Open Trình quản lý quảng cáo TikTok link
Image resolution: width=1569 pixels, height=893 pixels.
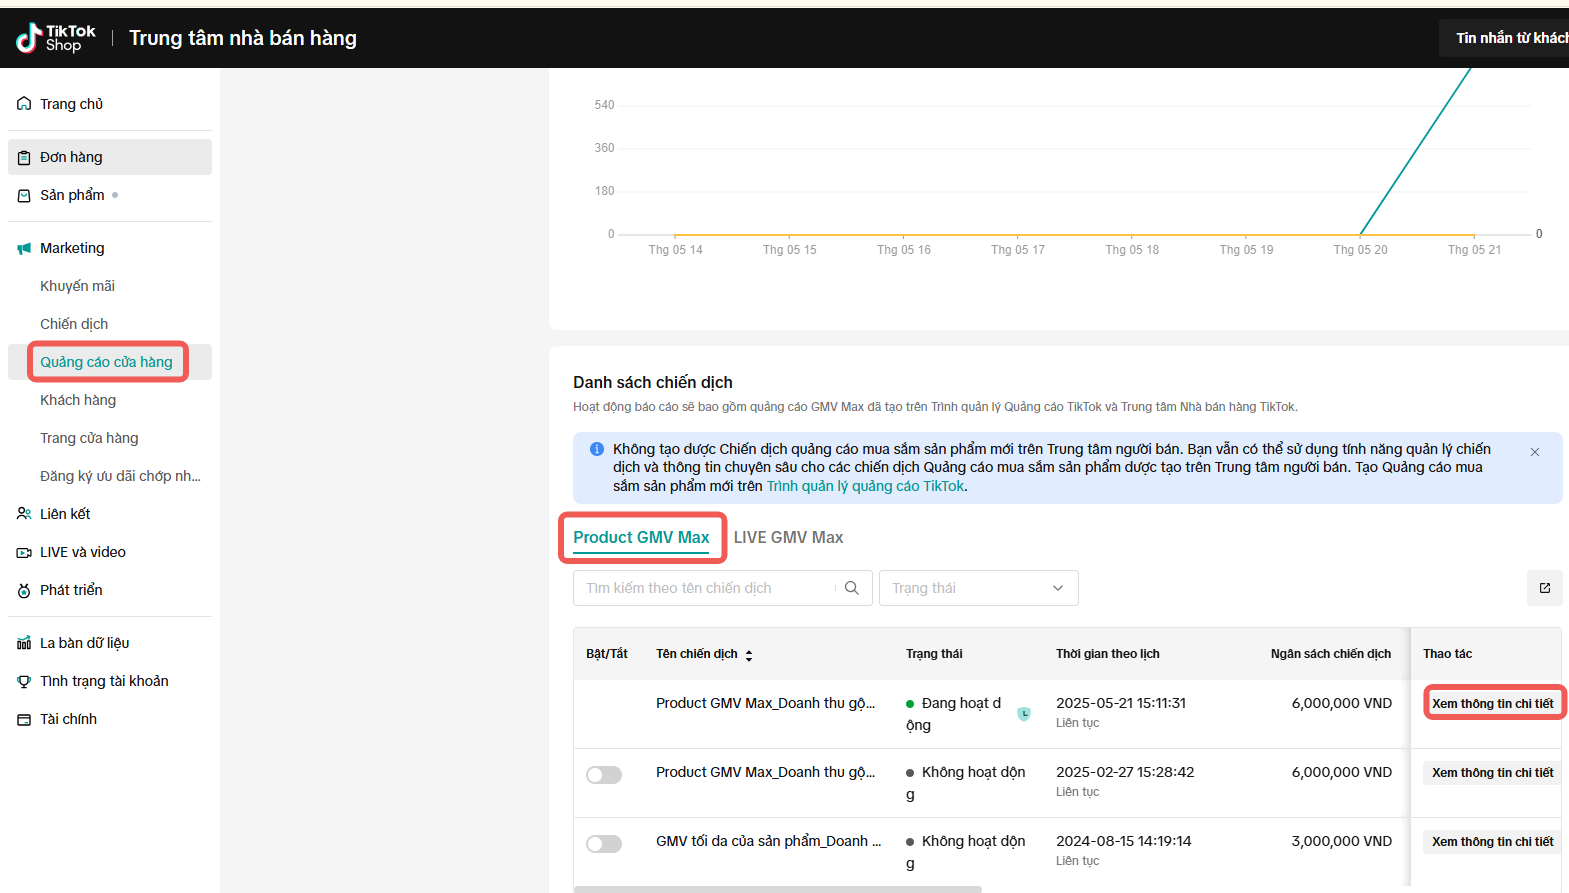pos(865,486)
